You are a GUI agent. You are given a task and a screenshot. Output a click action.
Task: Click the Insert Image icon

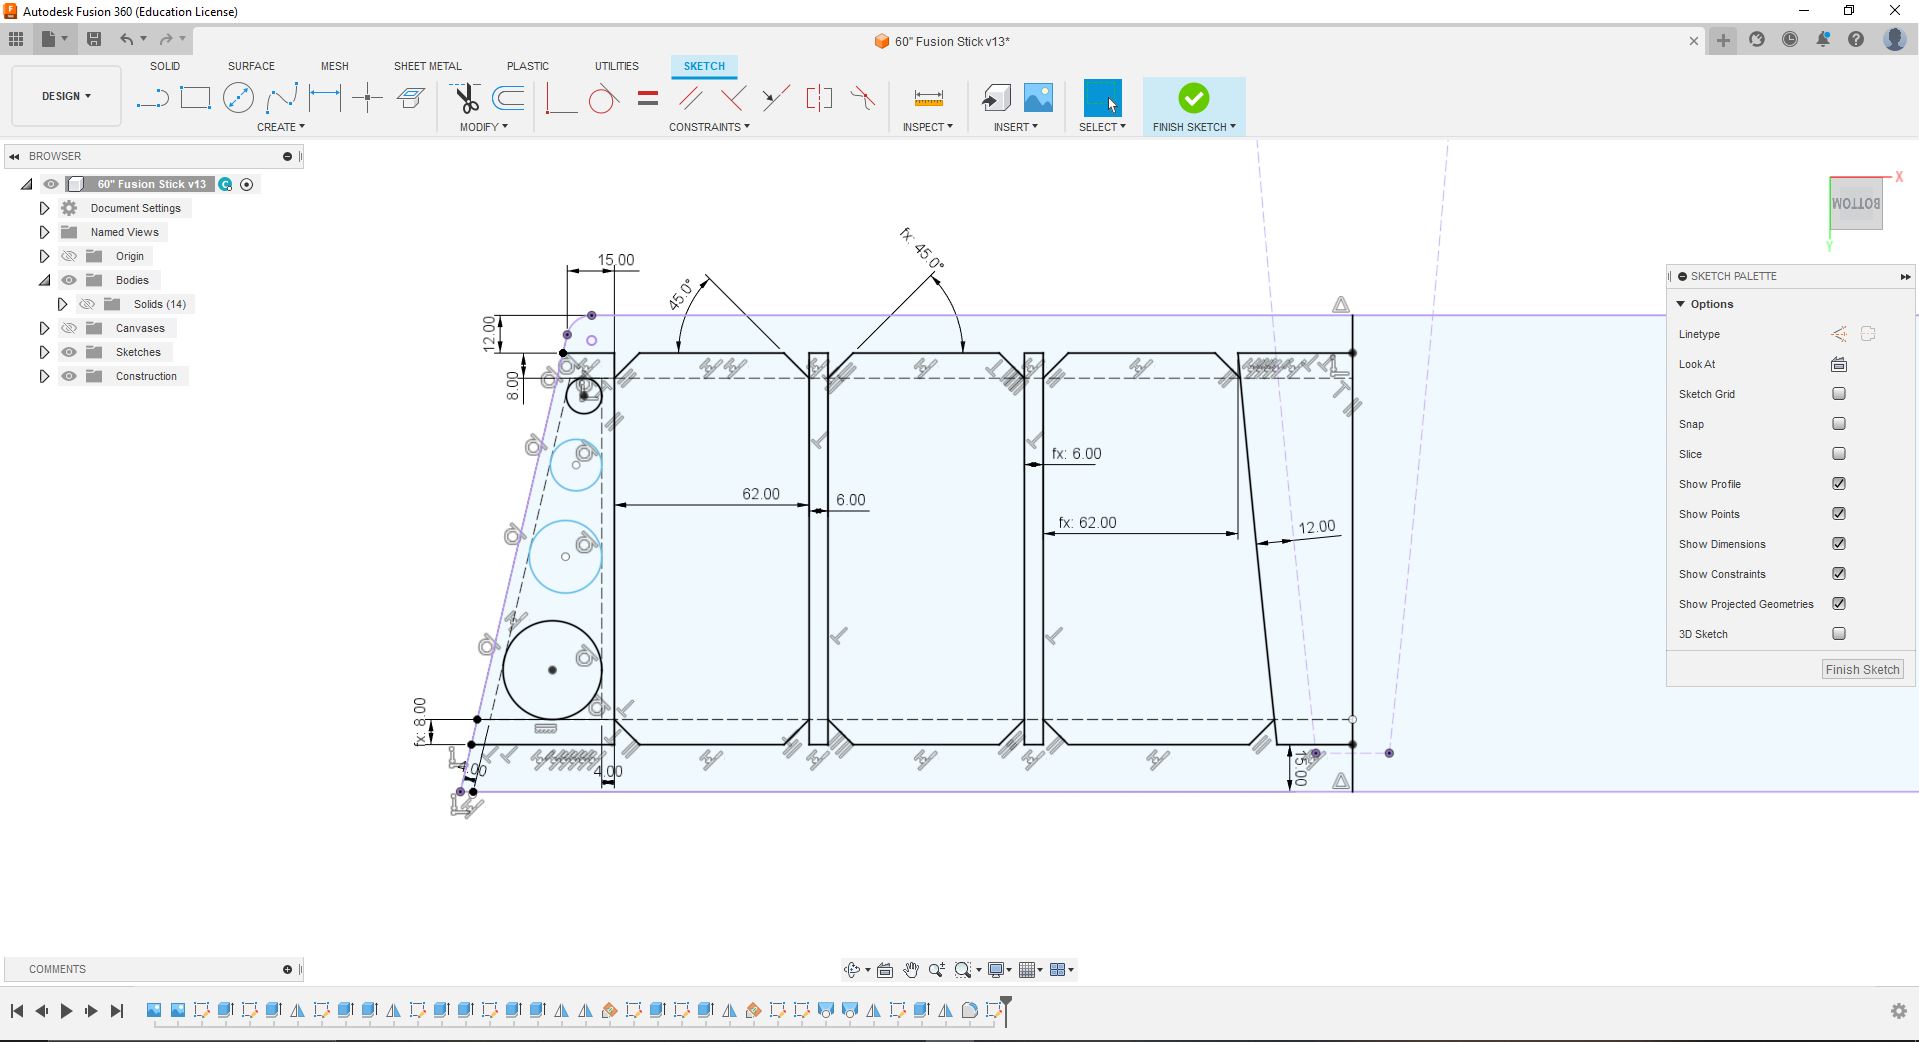coord(1038,98)
